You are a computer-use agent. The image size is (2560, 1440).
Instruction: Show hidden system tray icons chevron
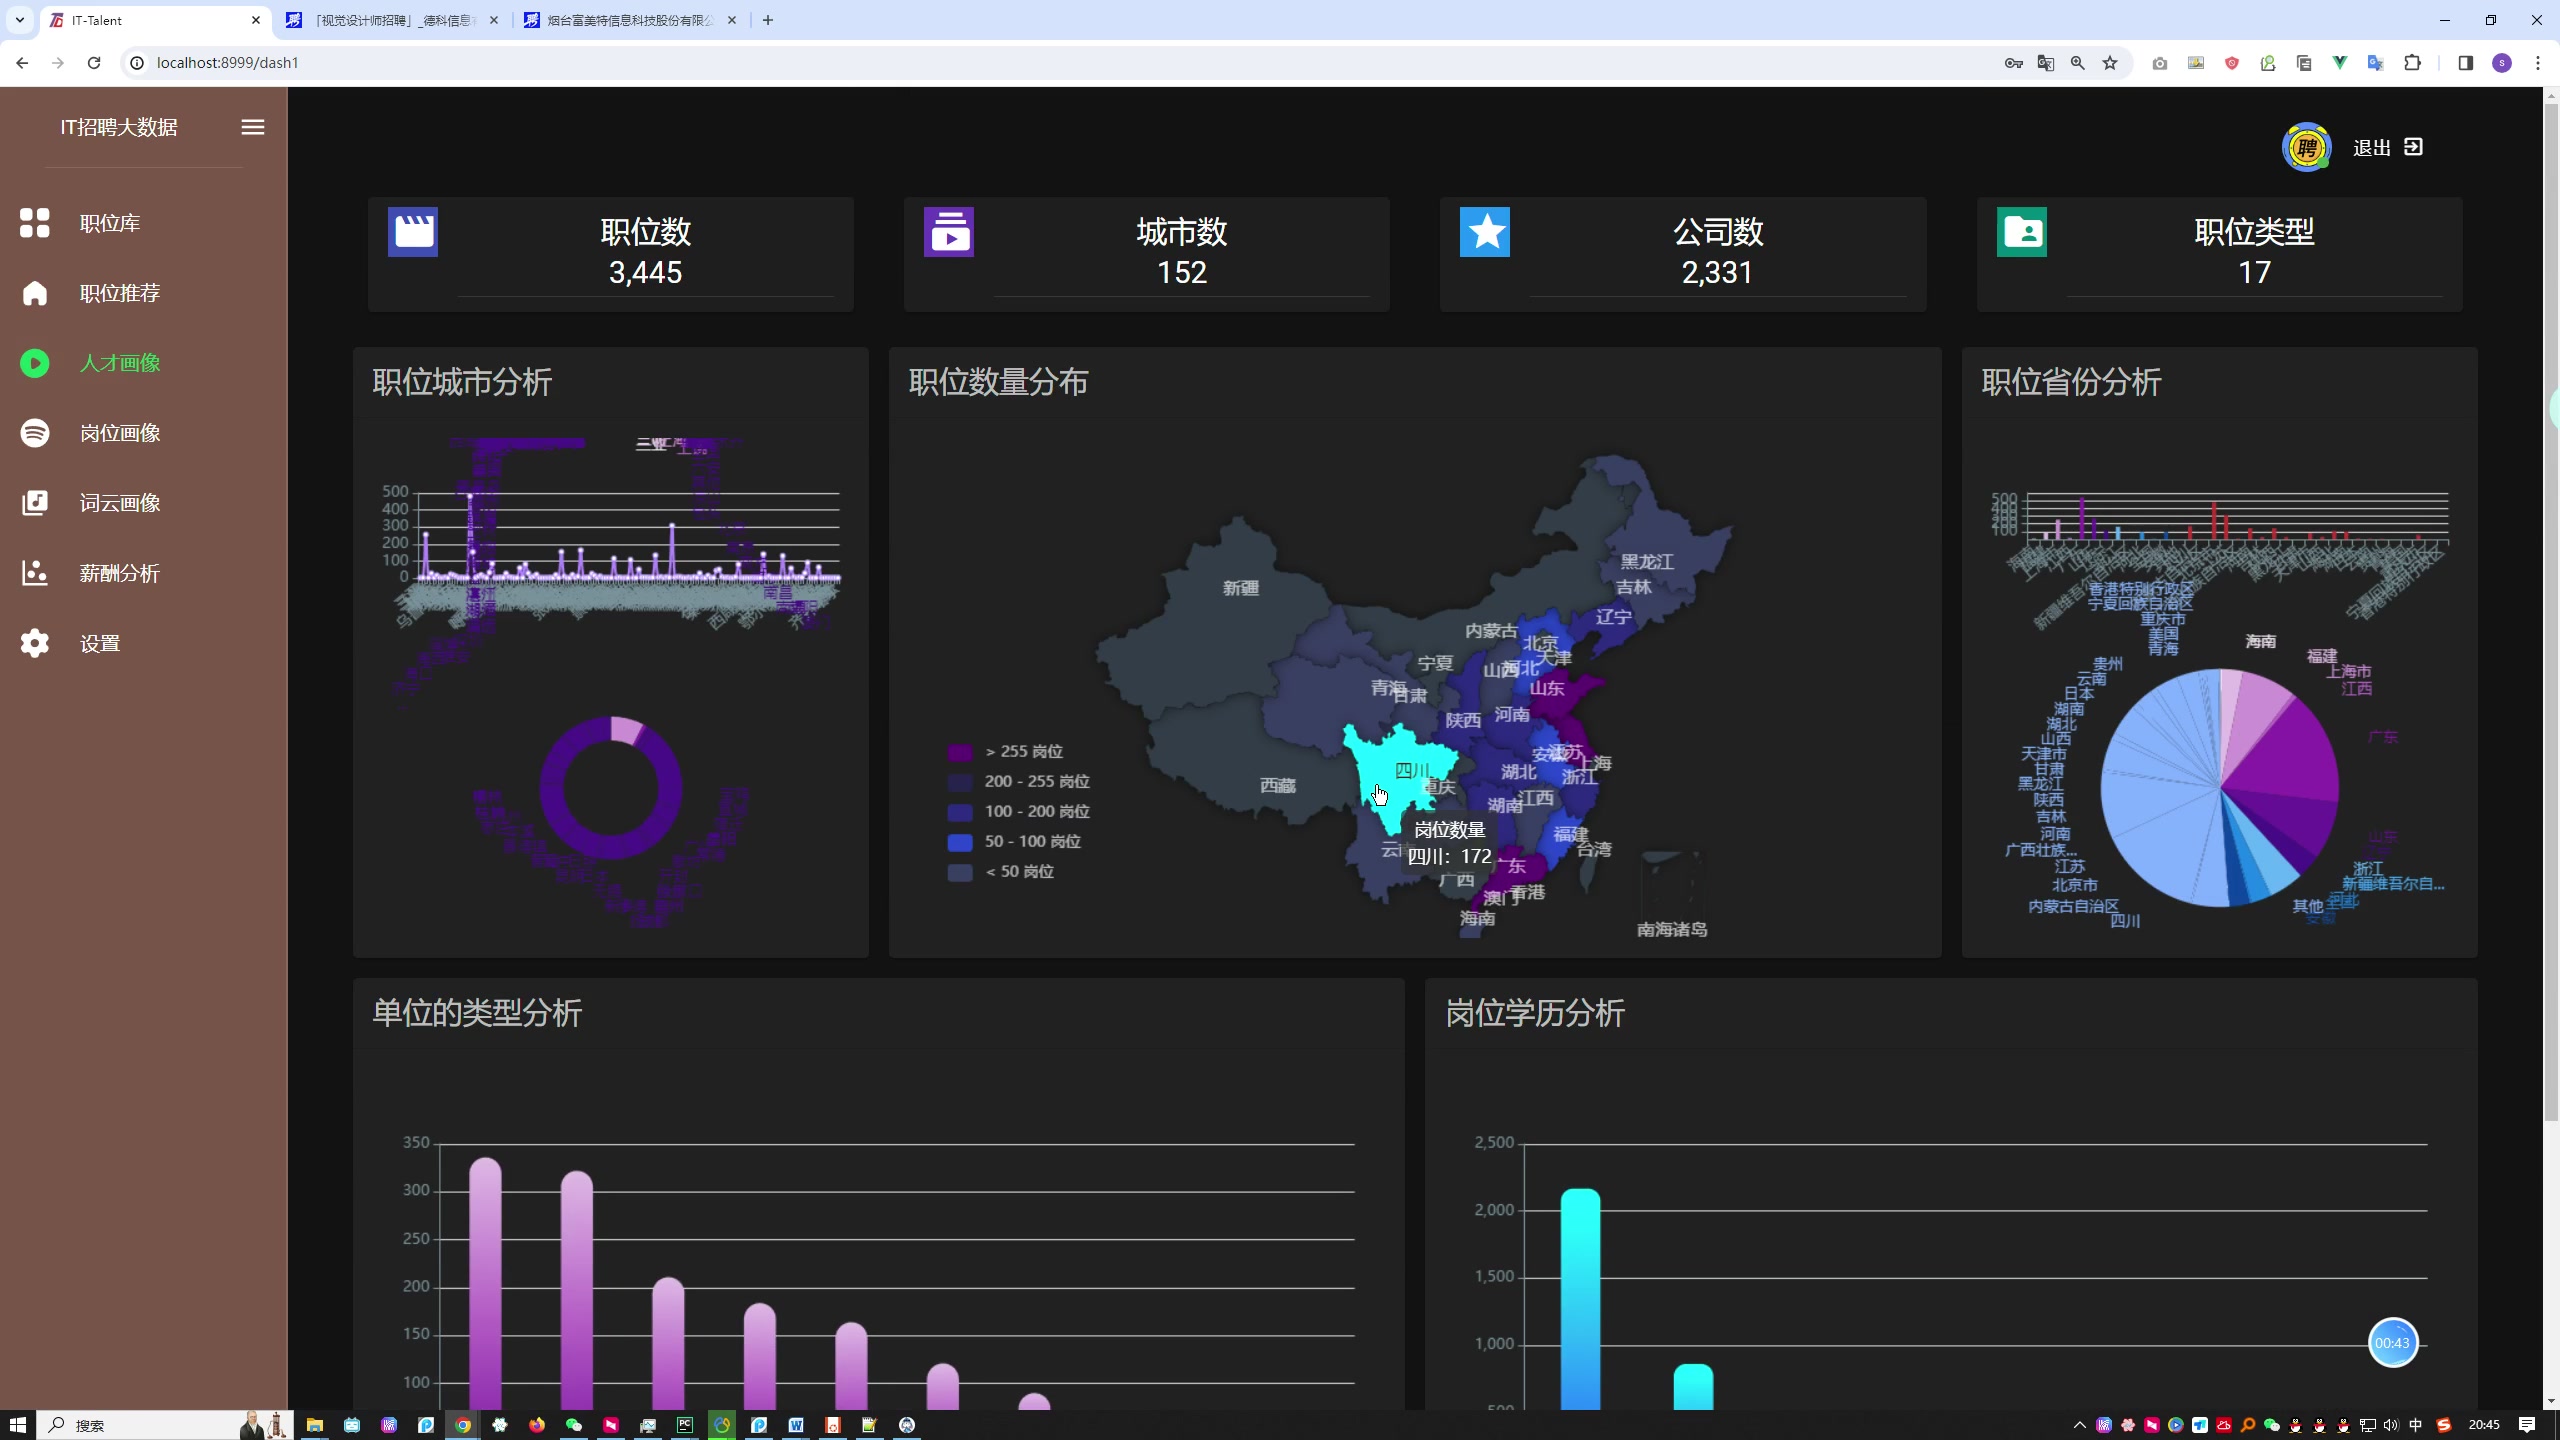point(2080,1425)
